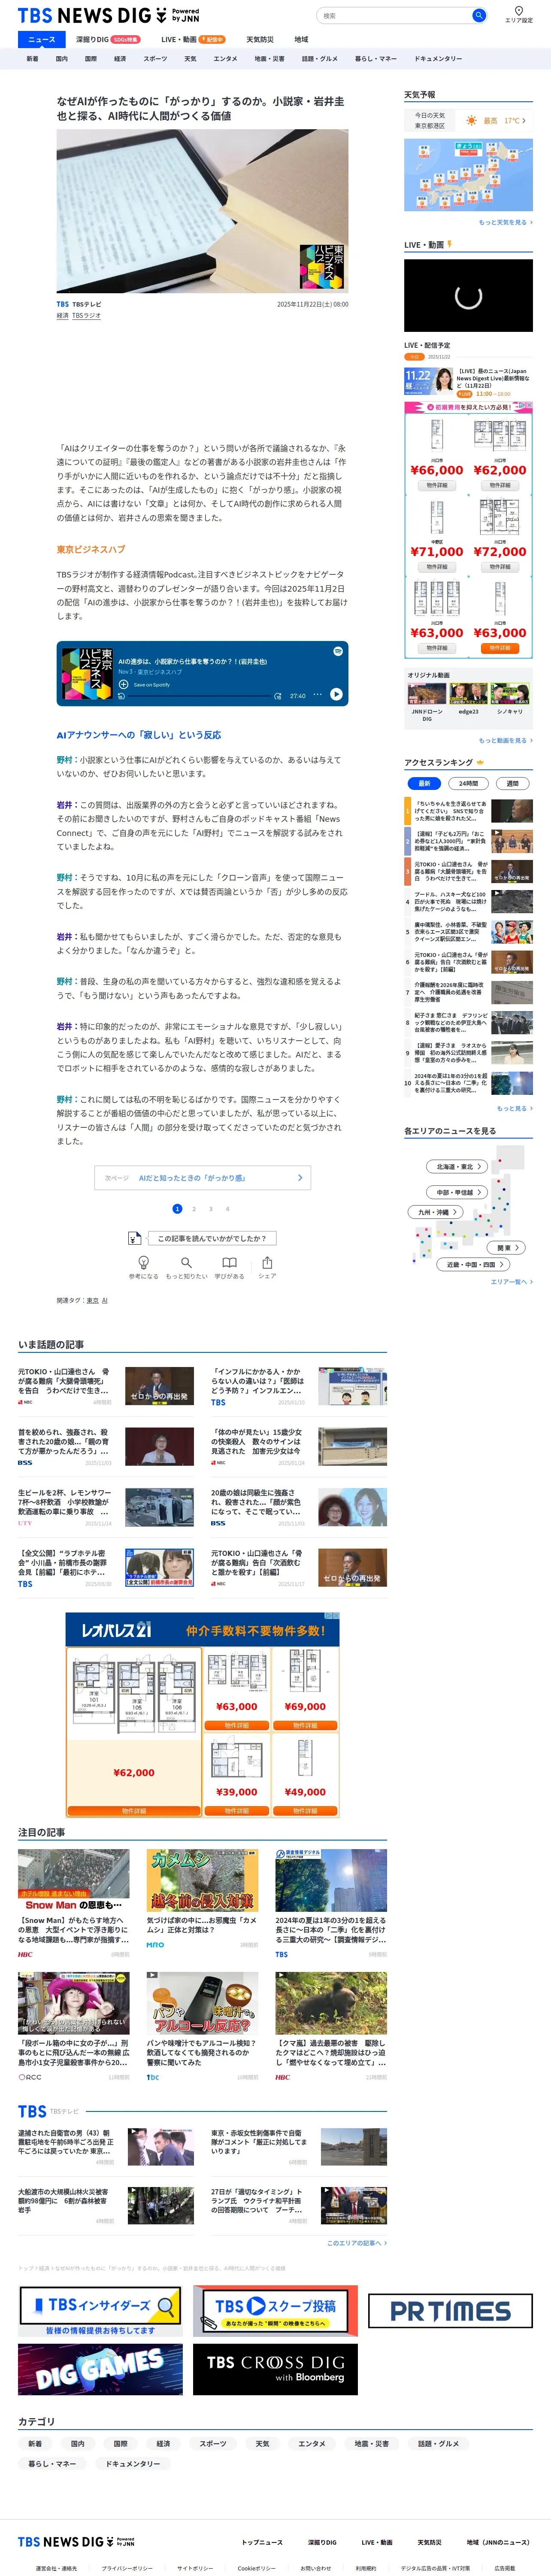Open ニュース main tab
The width and height of the screenshot is (551, 2576).
coord(42,39)
